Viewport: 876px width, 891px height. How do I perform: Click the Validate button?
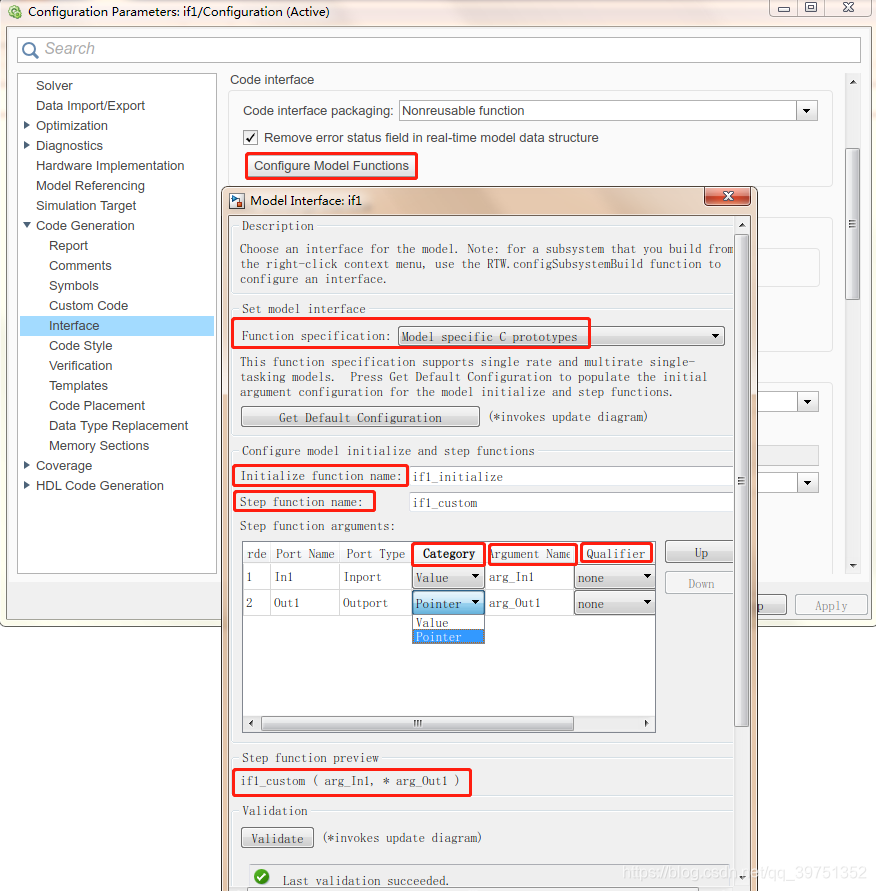(x=277, y=838)
